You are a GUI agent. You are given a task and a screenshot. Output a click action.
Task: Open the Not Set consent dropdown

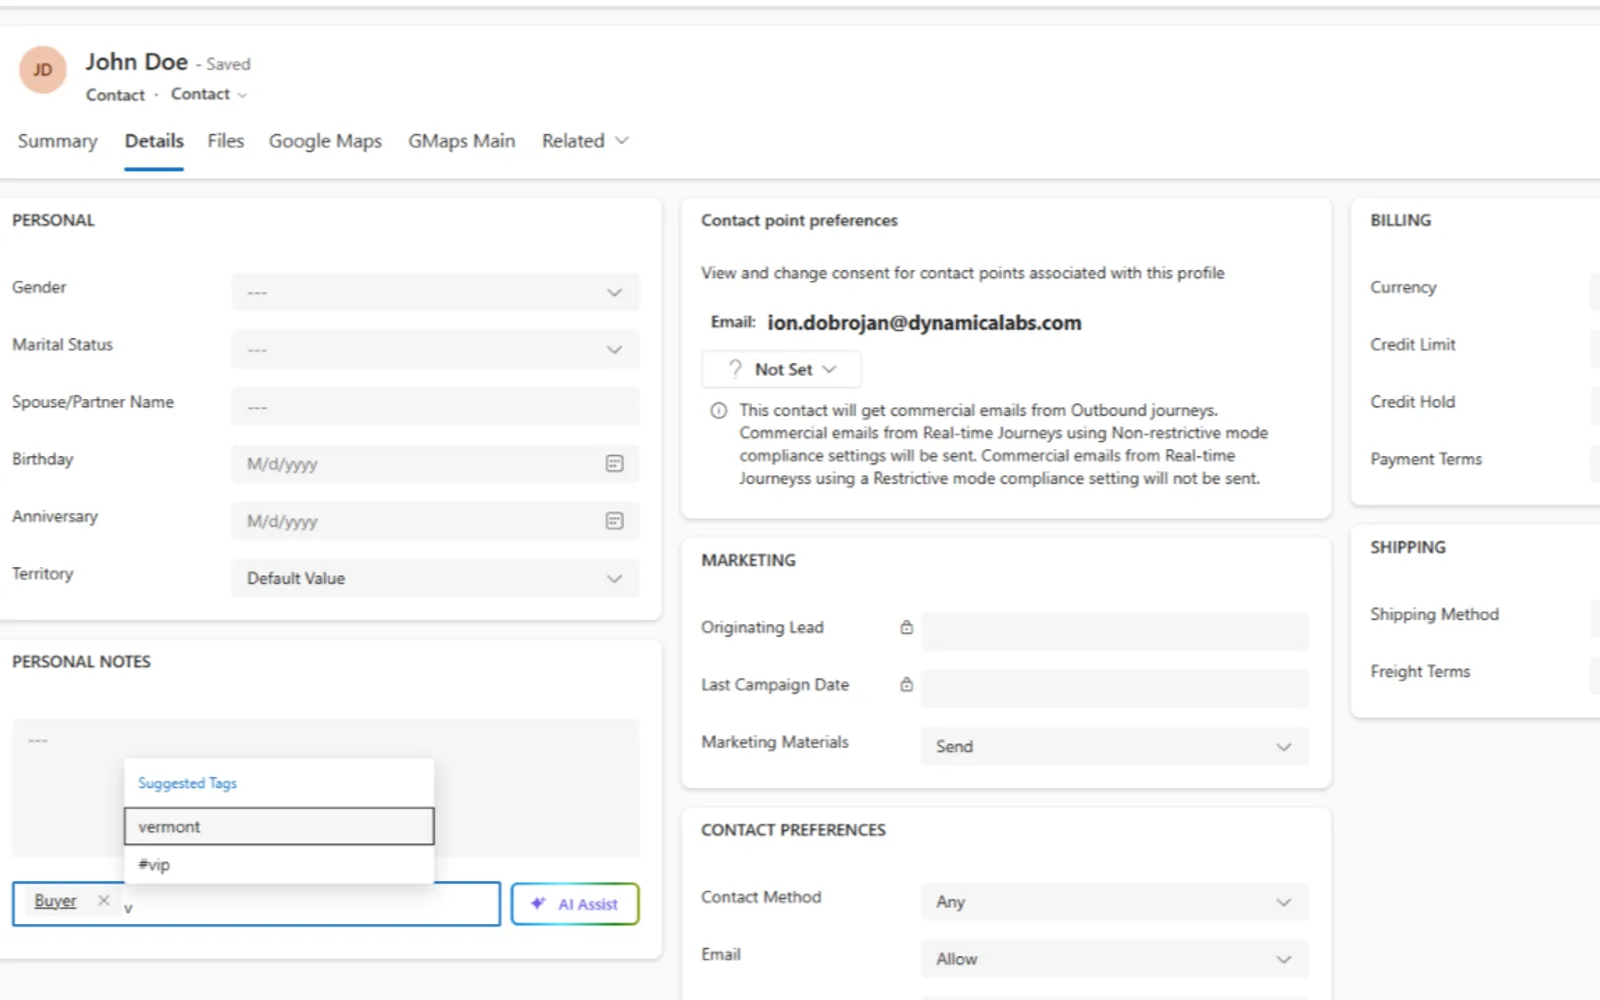781,369
